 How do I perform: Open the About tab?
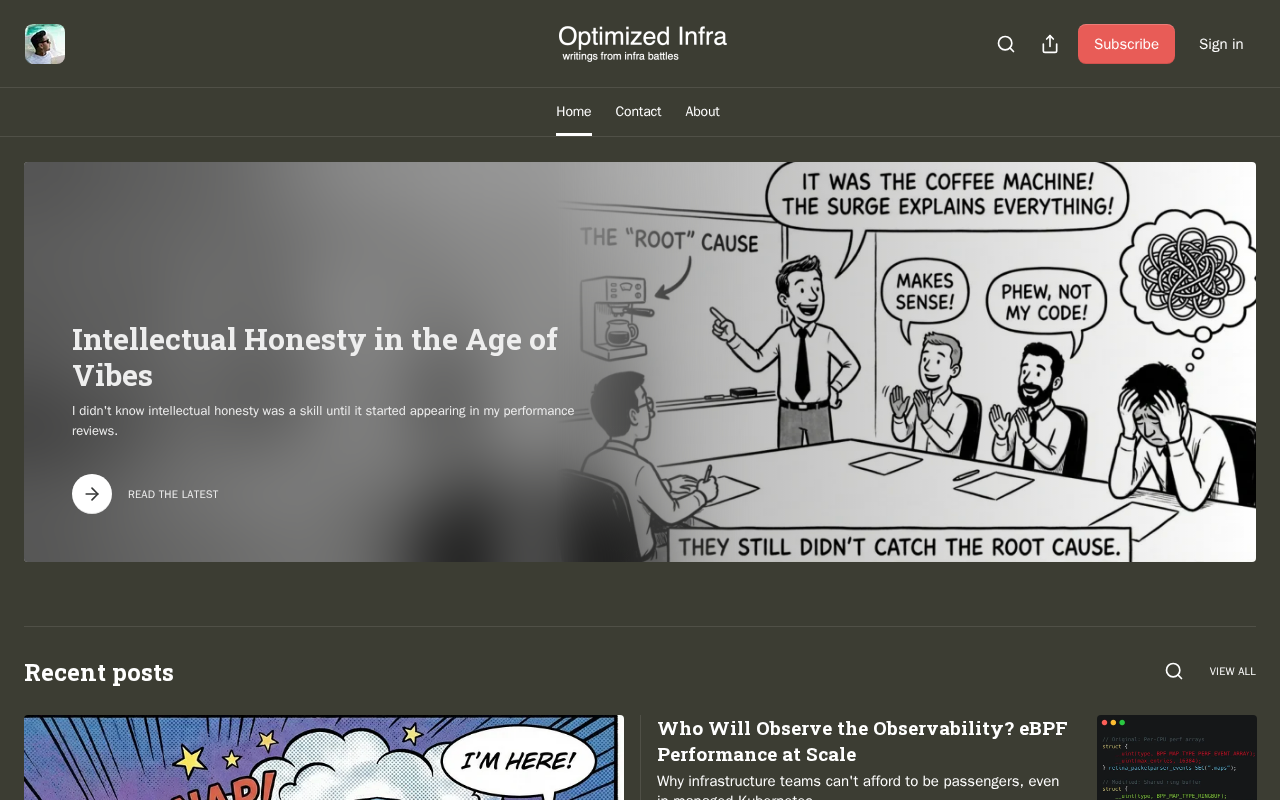point(702,112)
